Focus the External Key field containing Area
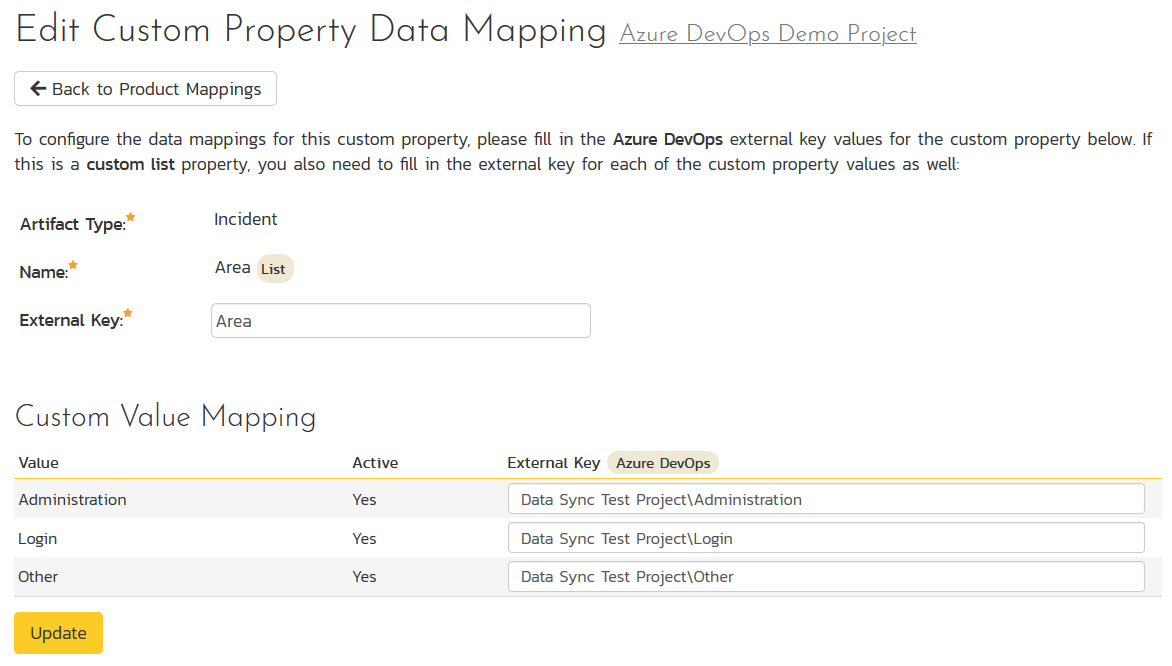This screenshot has height=666, width=1172. tap(400, 321)
